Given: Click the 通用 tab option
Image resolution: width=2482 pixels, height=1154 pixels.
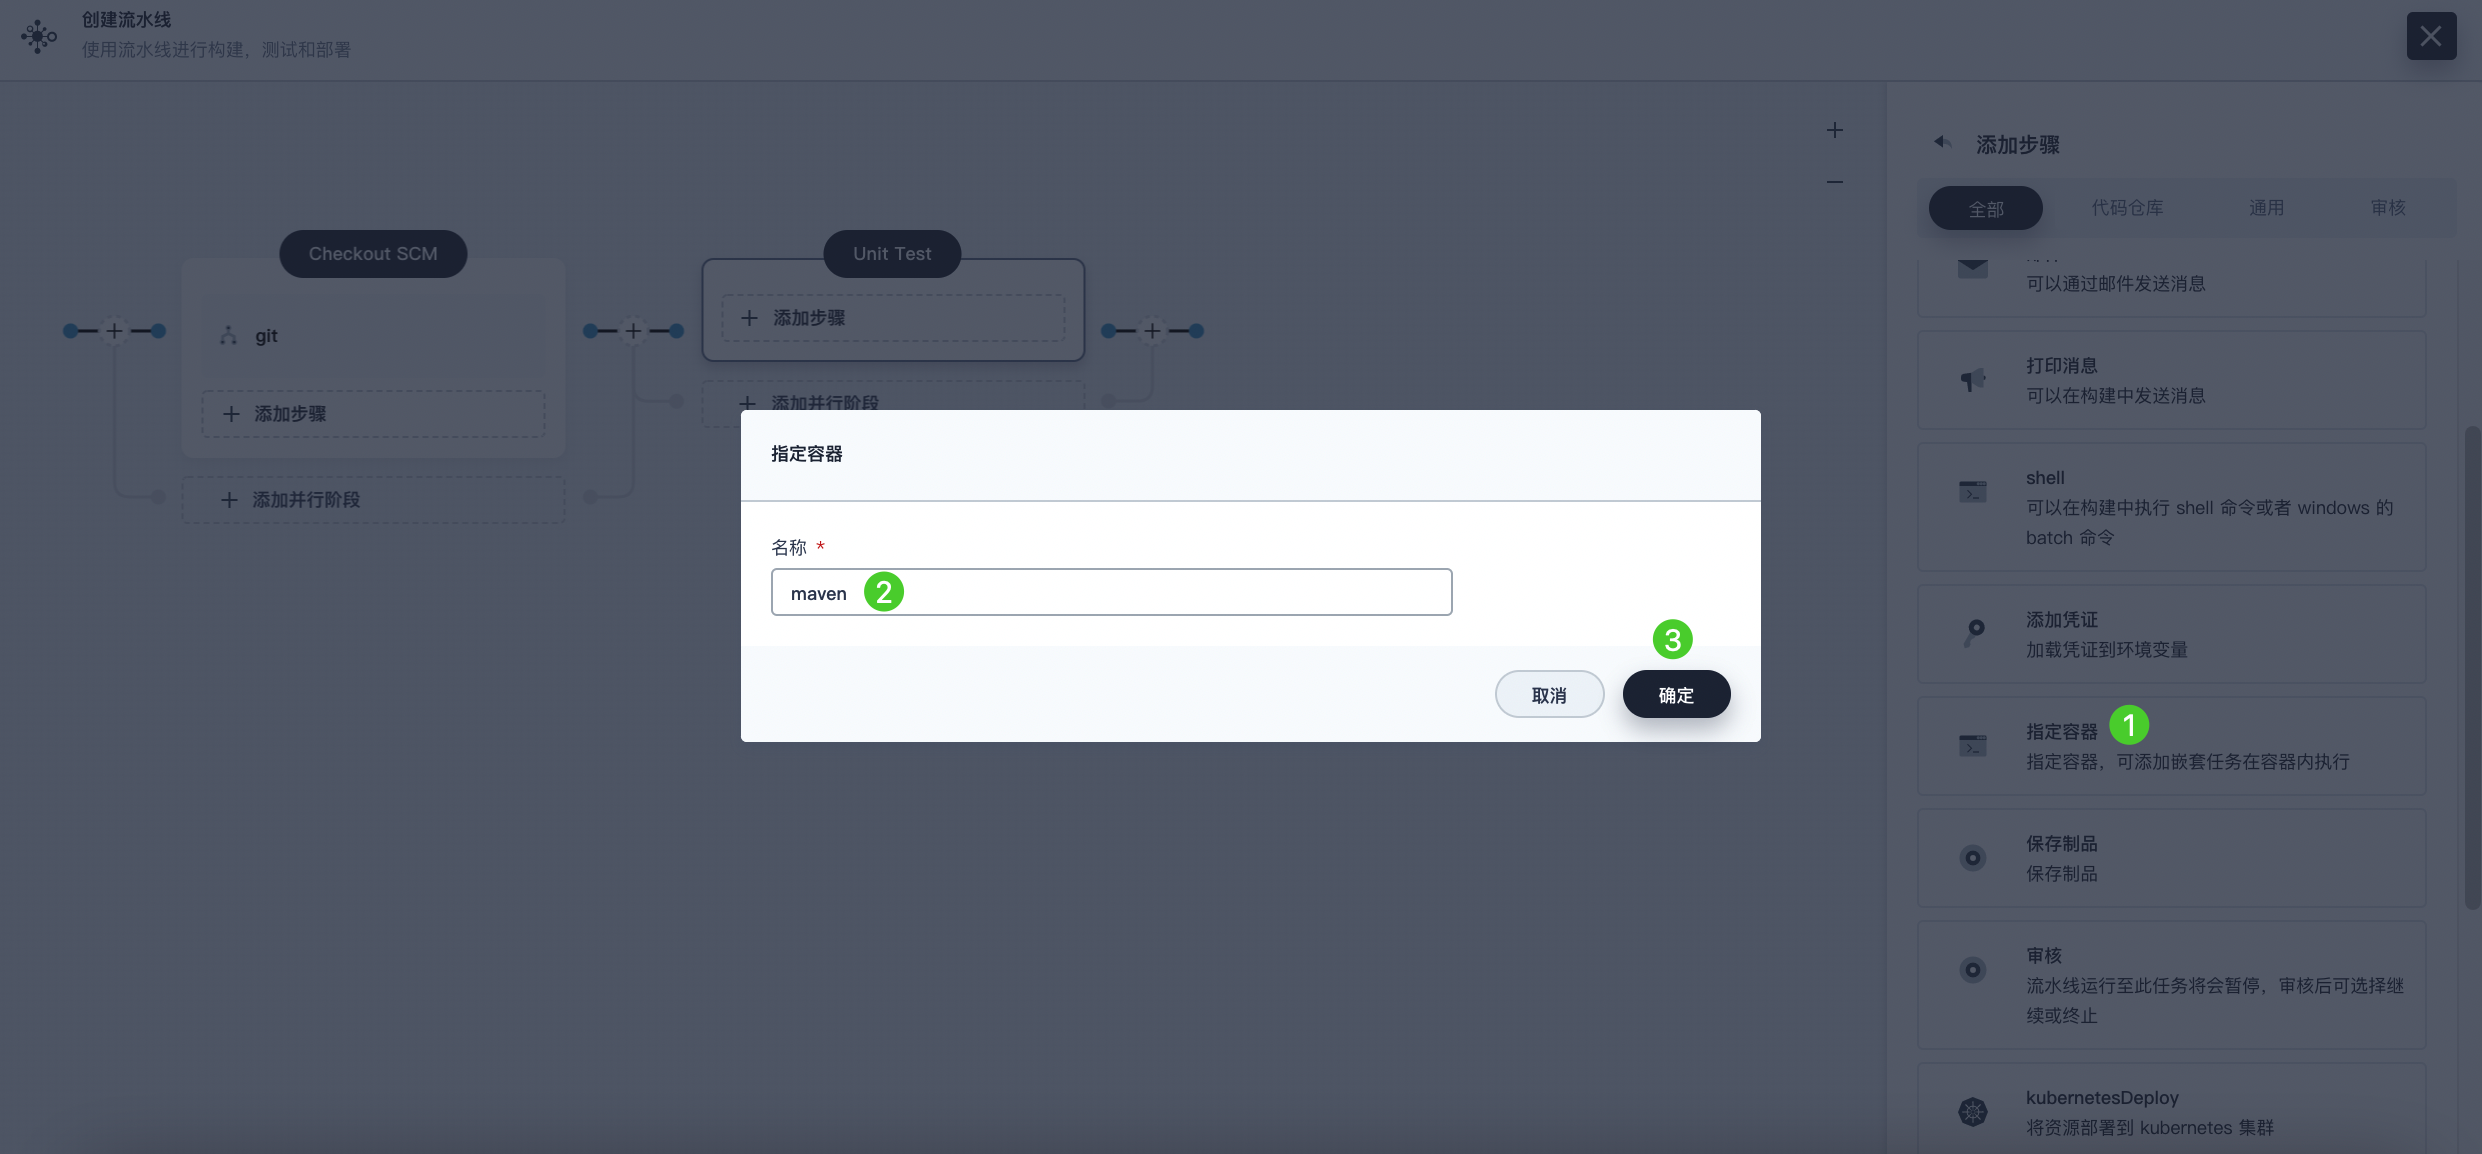Looking at the screenshot, I should point(2267,206).
